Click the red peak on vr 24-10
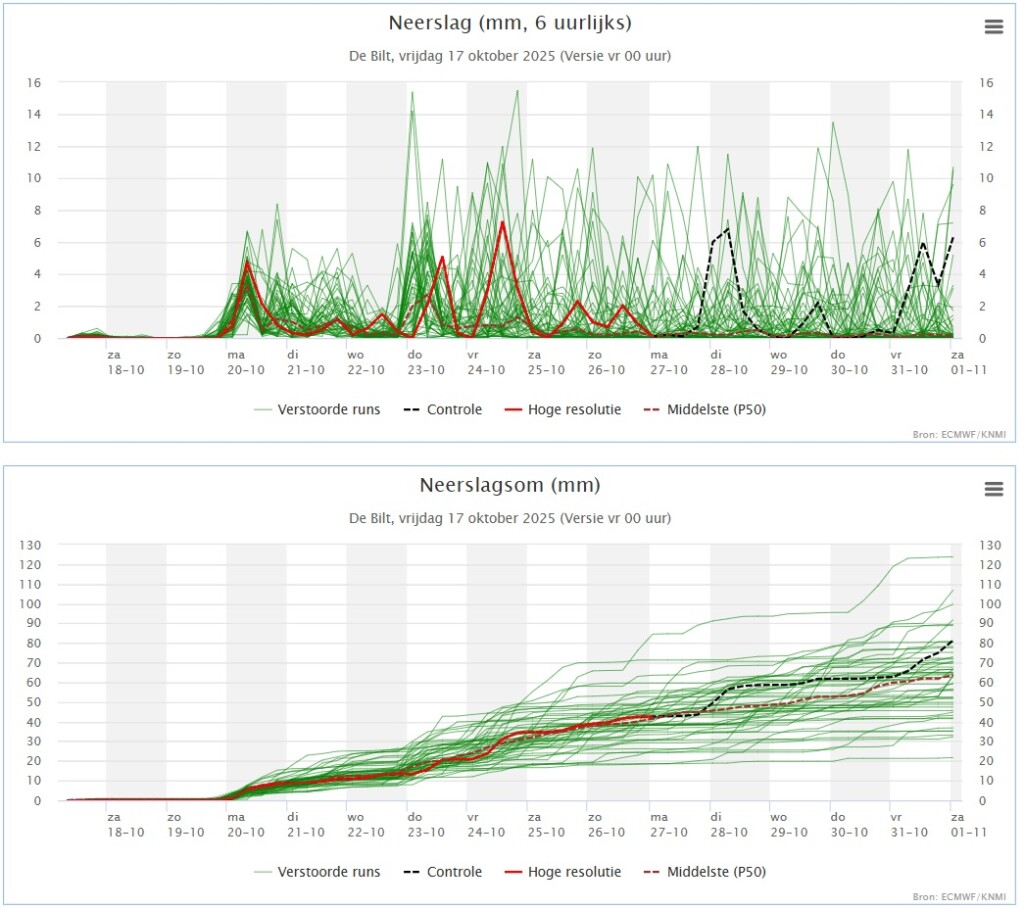 [x=502, y=223]
